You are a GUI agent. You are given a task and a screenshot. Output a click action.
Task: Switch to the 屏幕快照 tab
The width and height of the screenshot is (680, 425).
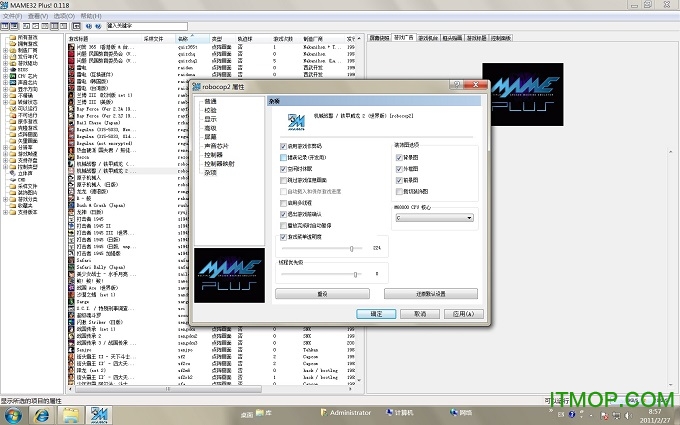(x=379, y=38)
